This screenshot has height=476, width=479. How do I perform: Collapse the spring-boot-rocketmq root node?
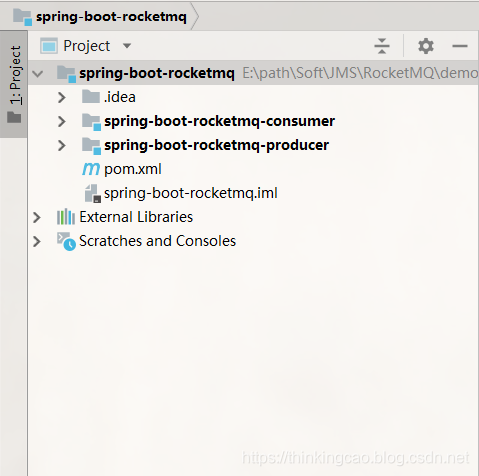click(x=38, y=74)
